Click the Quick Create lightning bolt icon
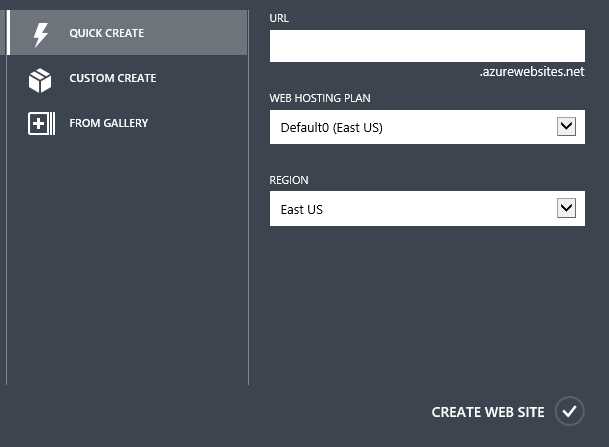The image size is (609, 447). [40, 35]
